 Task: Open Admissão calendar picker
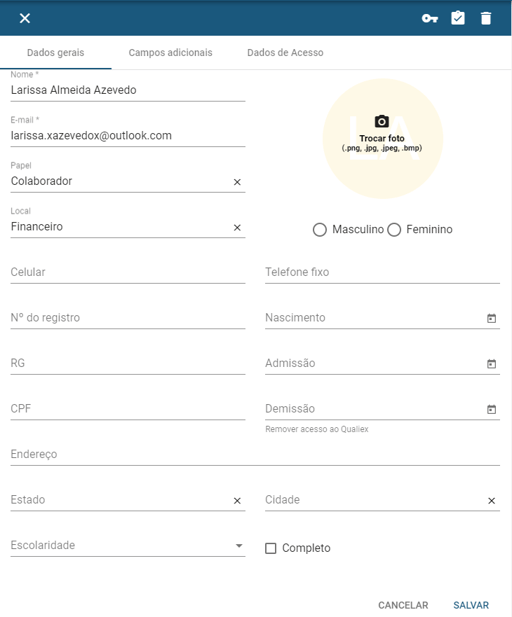(x=492, y=364)
